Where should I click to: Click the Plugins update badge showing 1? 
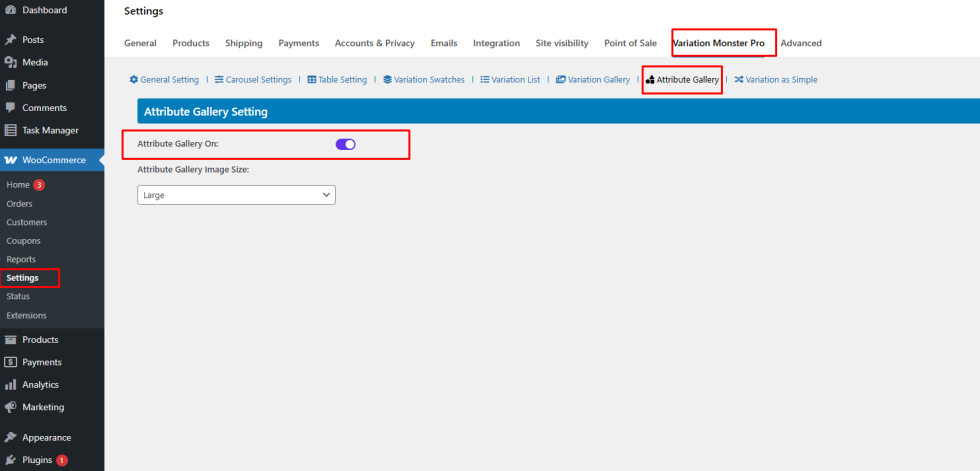pos(62,460)
